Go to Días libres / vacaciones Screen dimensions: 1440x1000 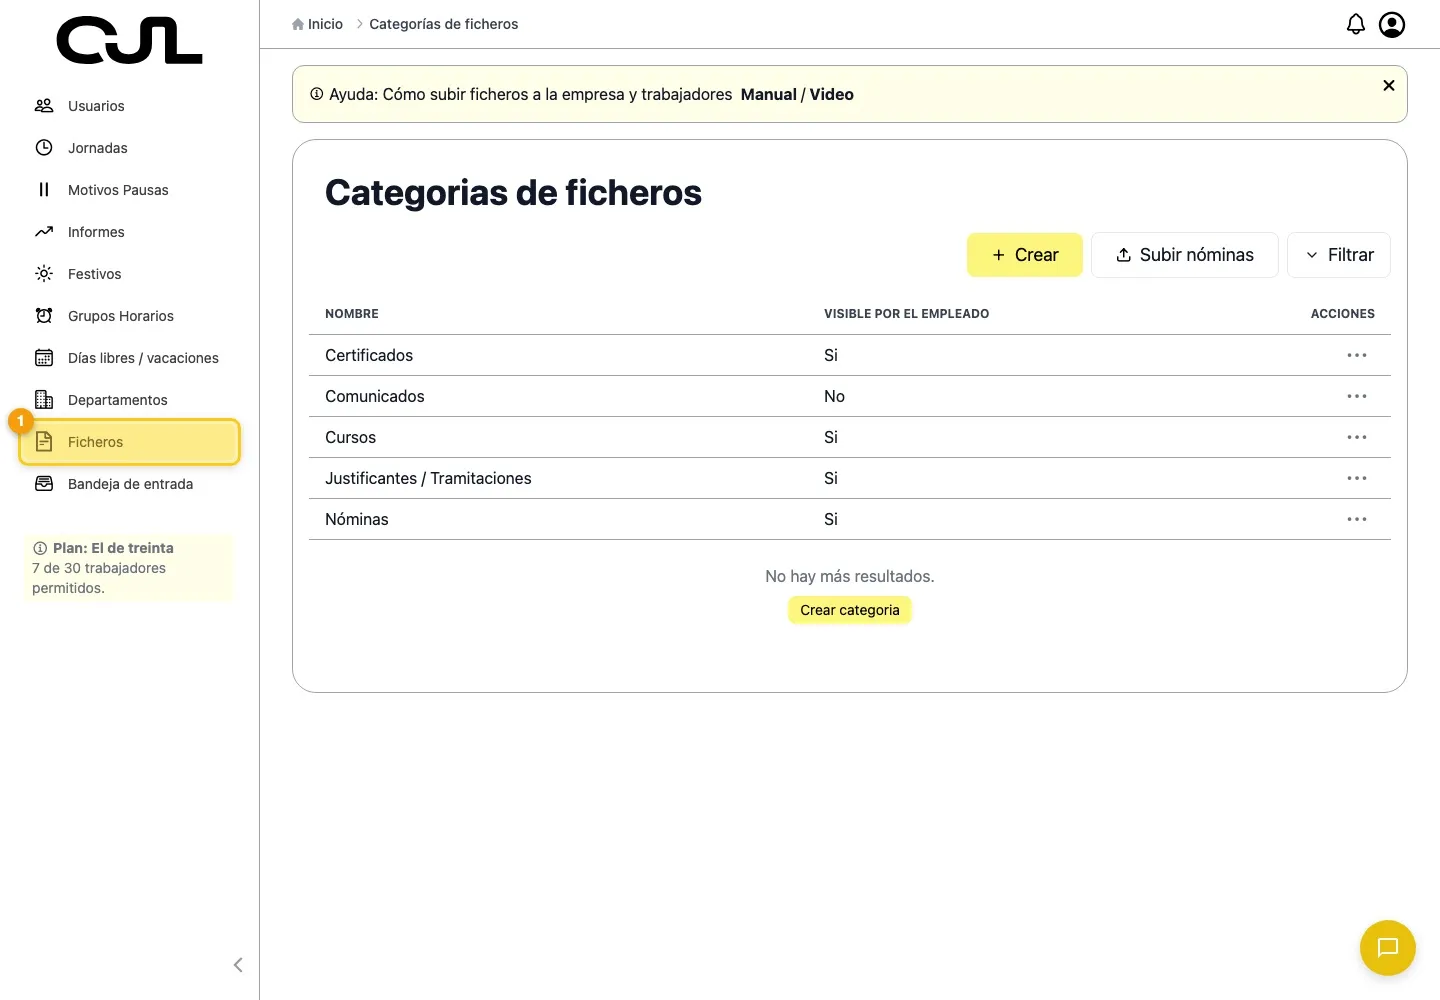[x=129, y=358]
